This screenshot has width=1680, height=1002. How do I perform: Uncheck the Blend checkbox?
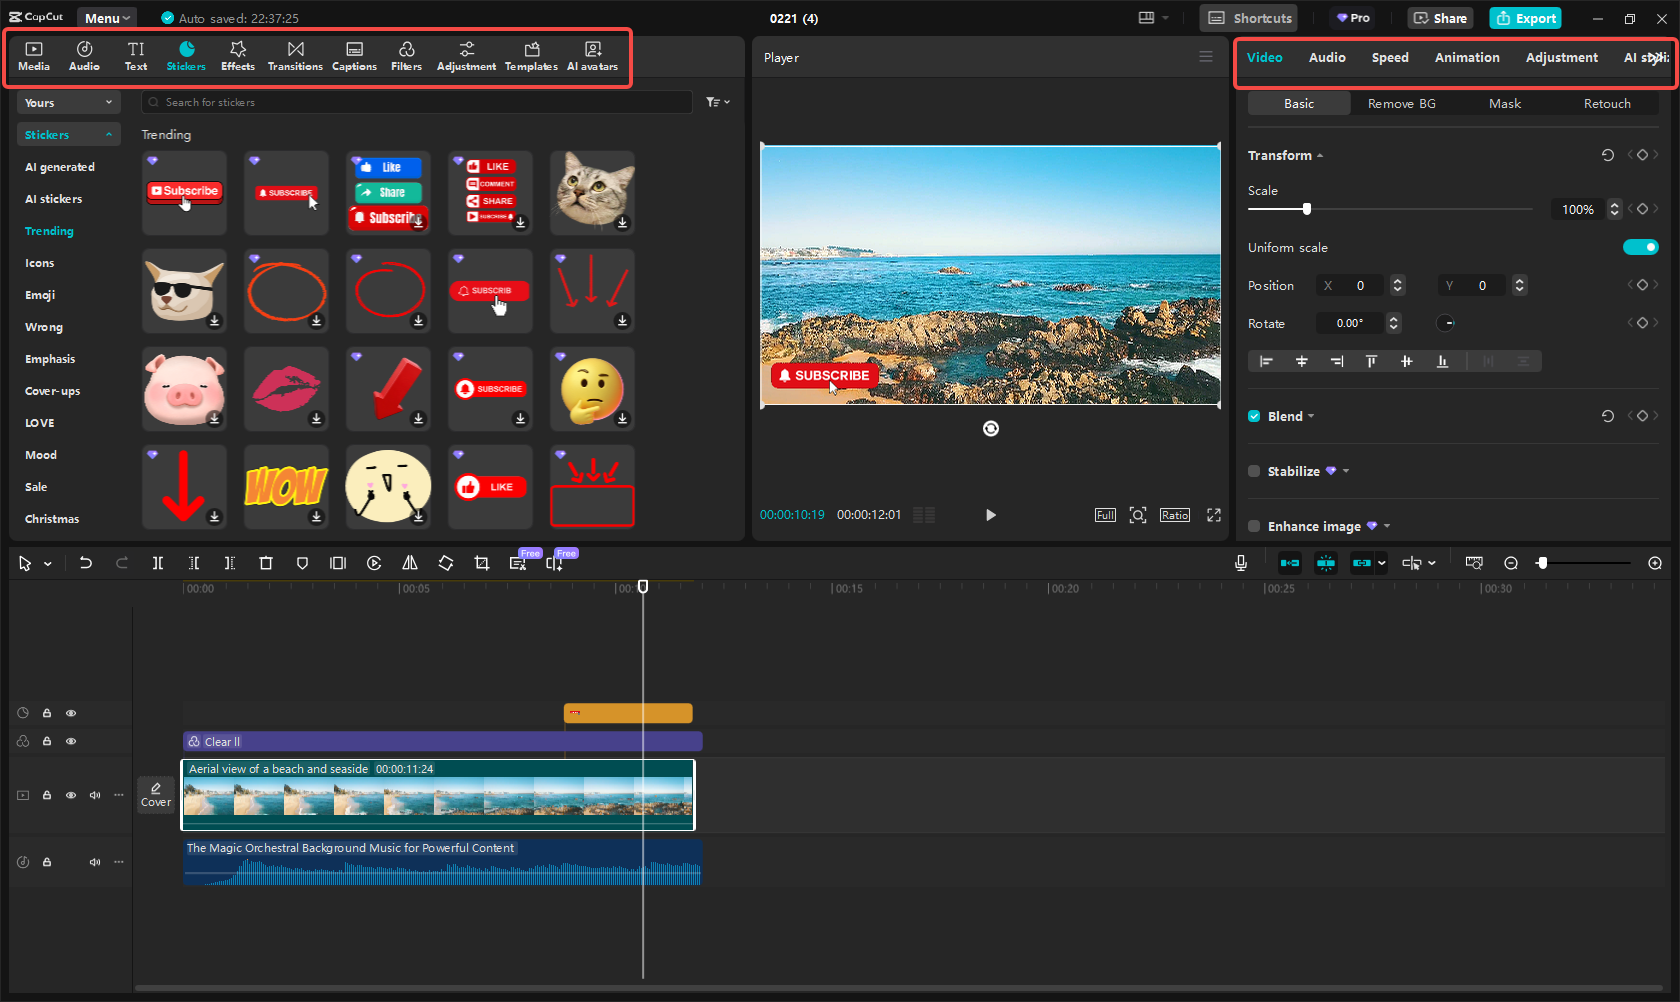tap(1254, 416)
